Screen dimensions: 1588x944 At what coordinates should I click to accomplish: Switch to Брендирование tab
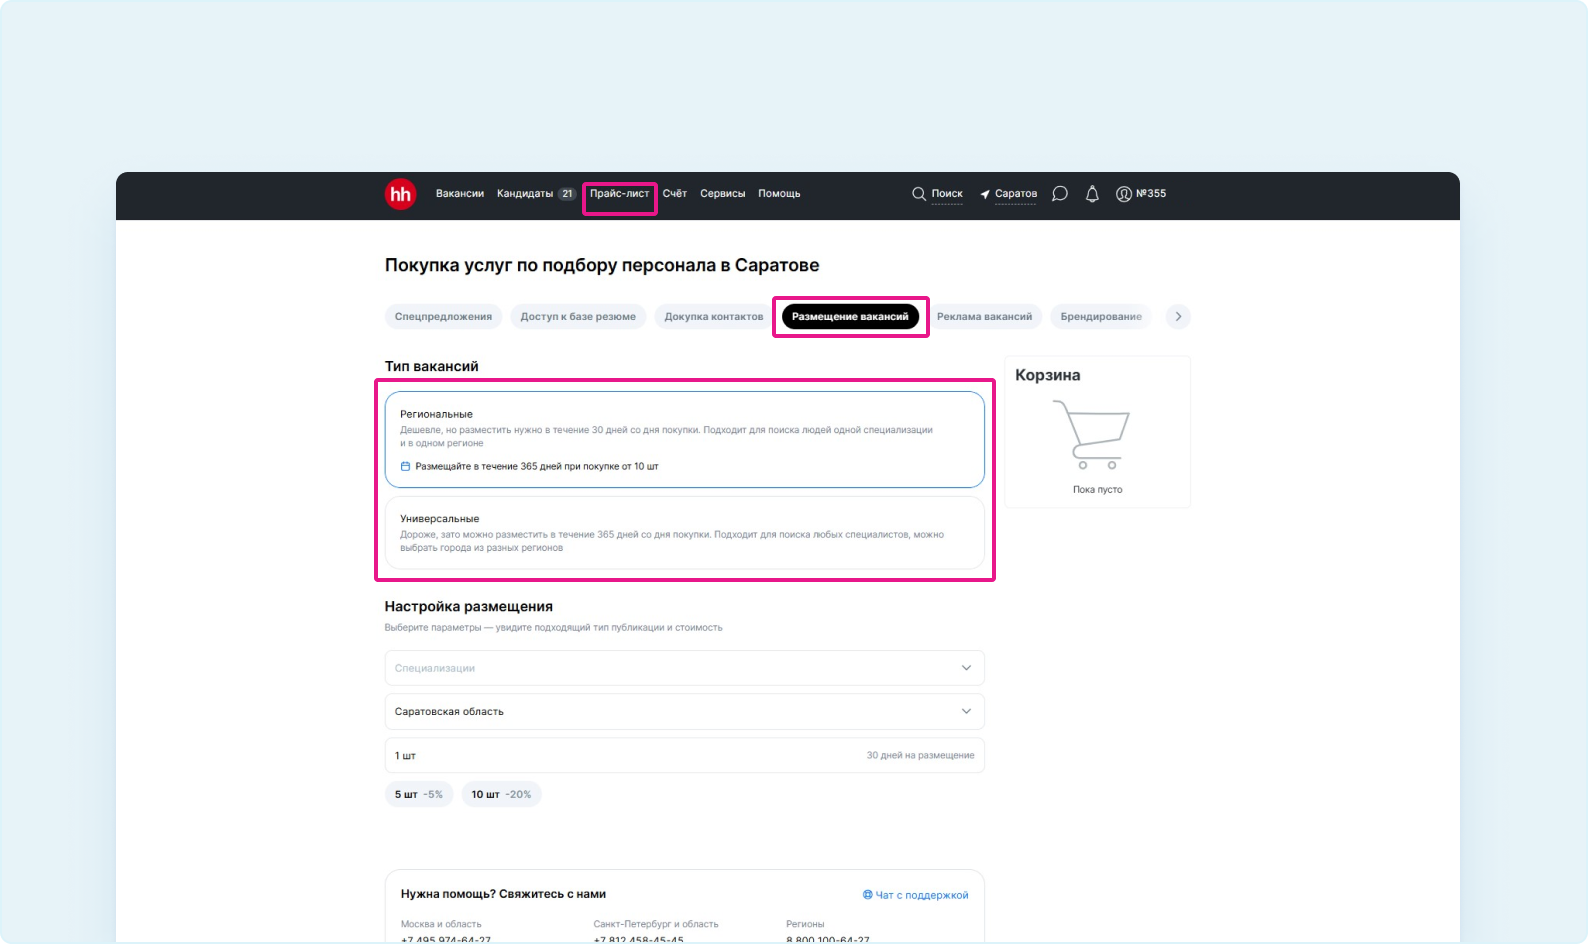(x=1101, y=317)
